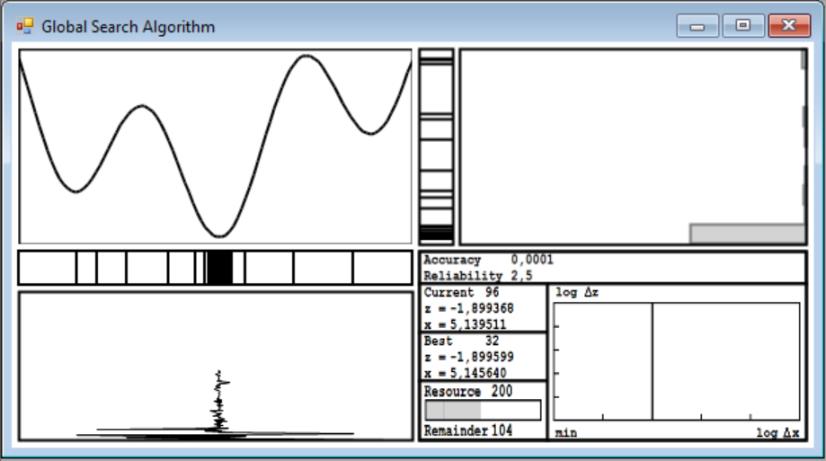The height and width of the screenshot is (461, 826).
Task: Click the vertical trial-values strip
Action: 436,146
